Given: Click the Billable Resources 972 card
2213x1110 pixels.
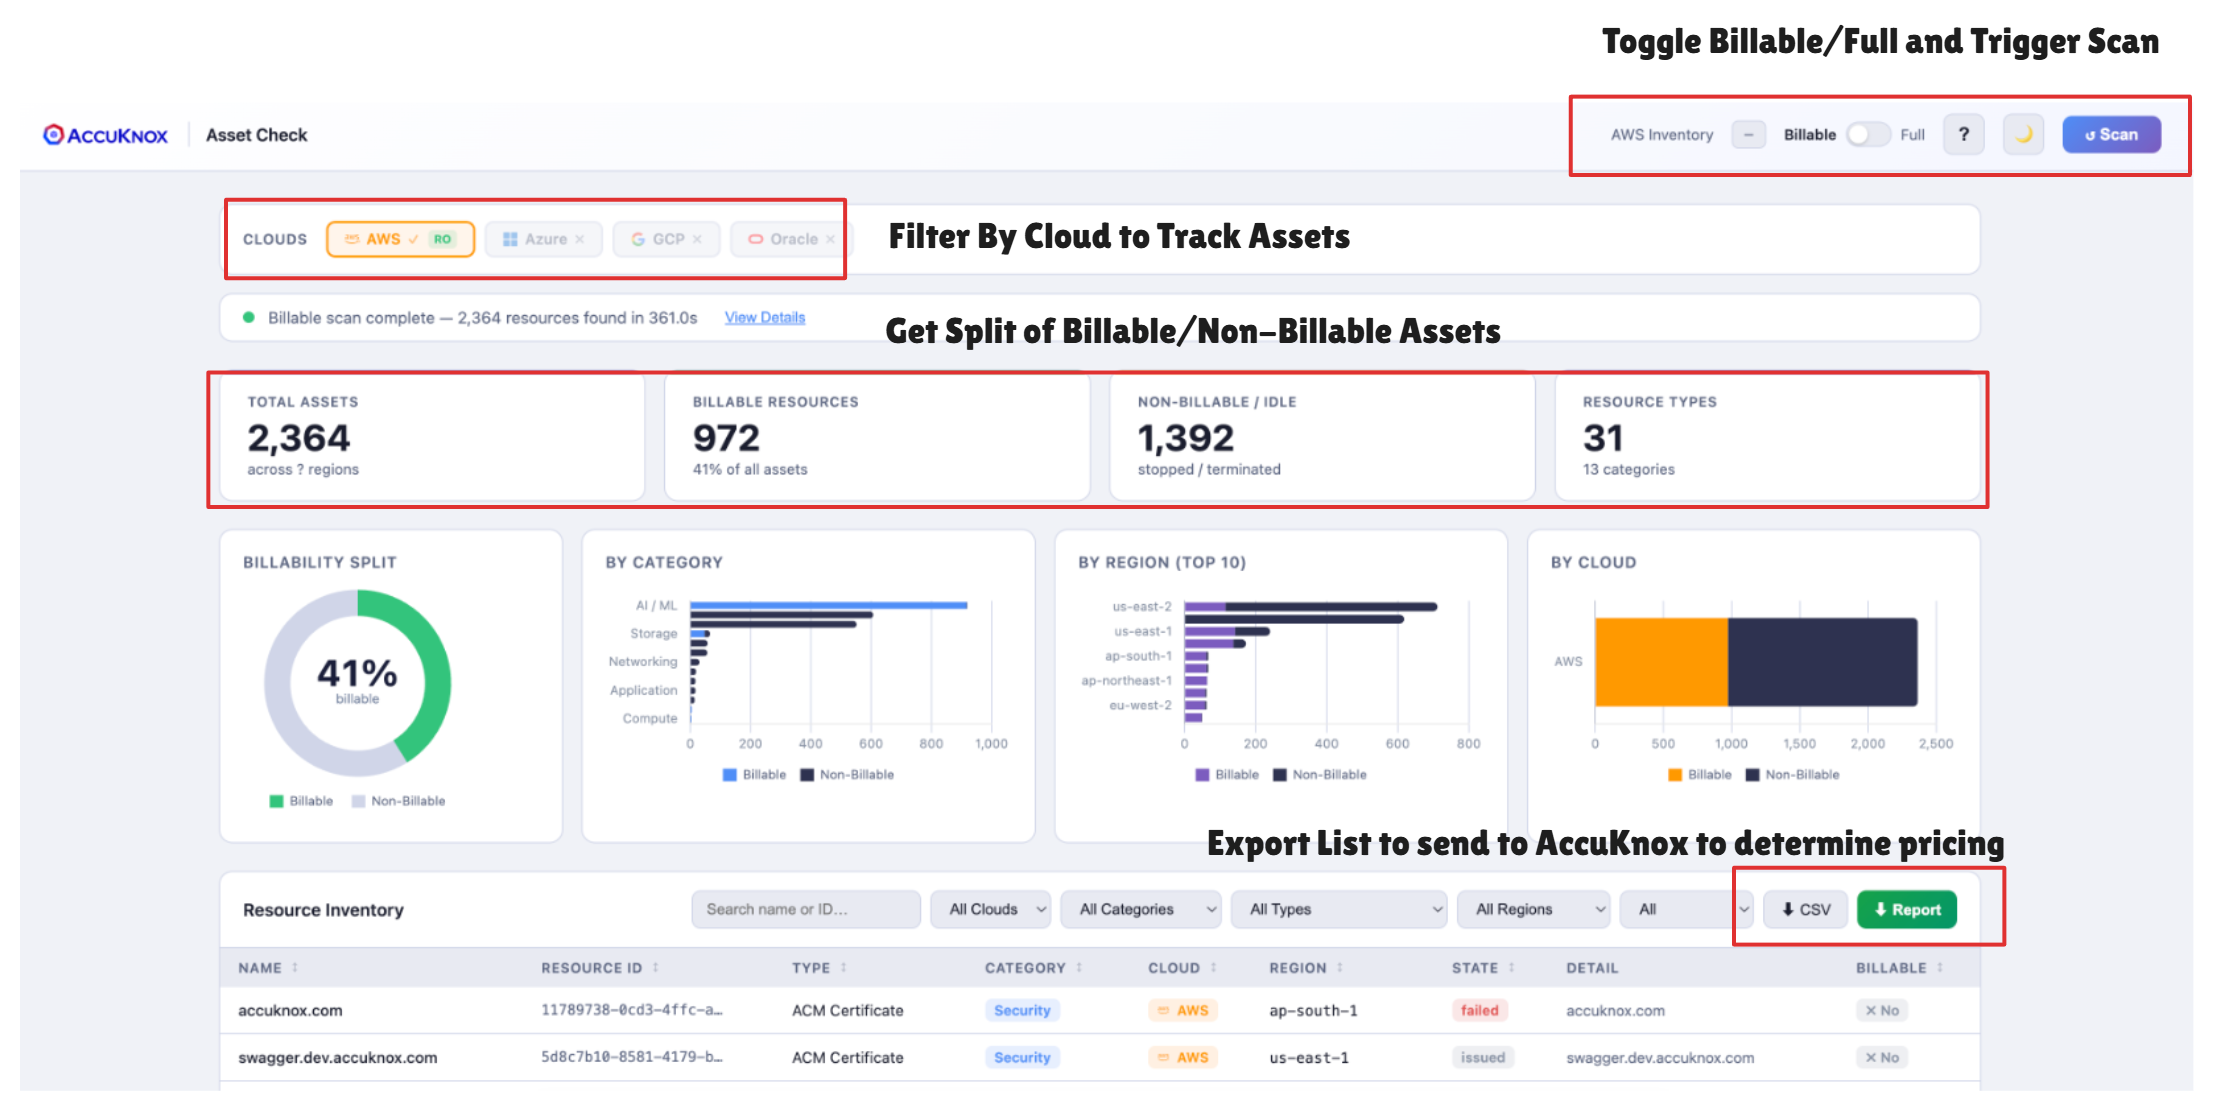Looking at the screenshot, I should pos(877,437).
